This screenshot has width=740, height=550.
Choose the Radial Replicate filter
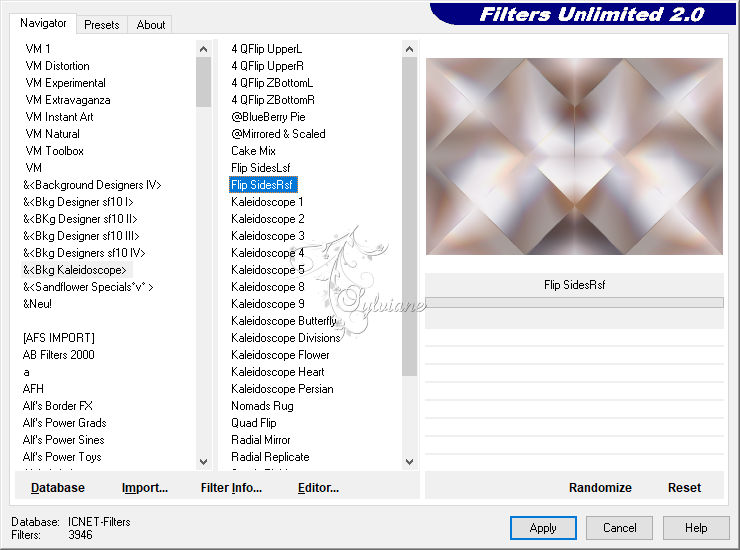click(270, 457)
